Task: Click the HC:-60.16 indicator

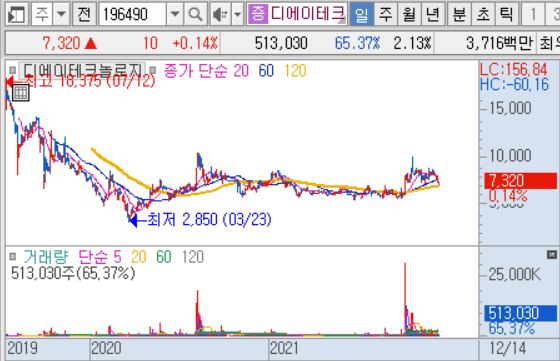Action: 514,85
